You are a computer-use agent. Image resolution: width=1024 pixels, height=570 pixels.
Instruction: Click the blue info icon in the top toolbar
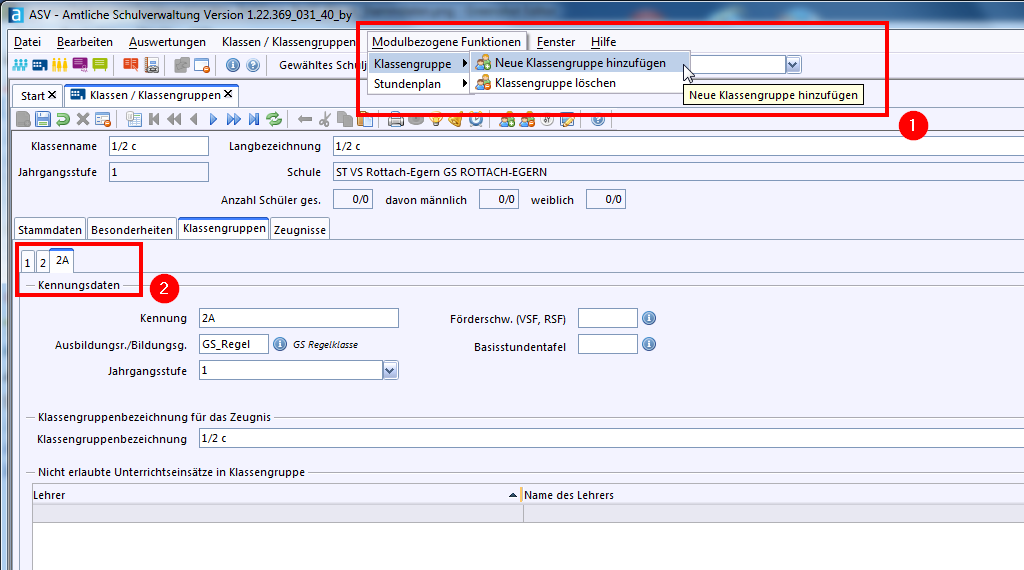pyautogui.click(x=232, y=65)
